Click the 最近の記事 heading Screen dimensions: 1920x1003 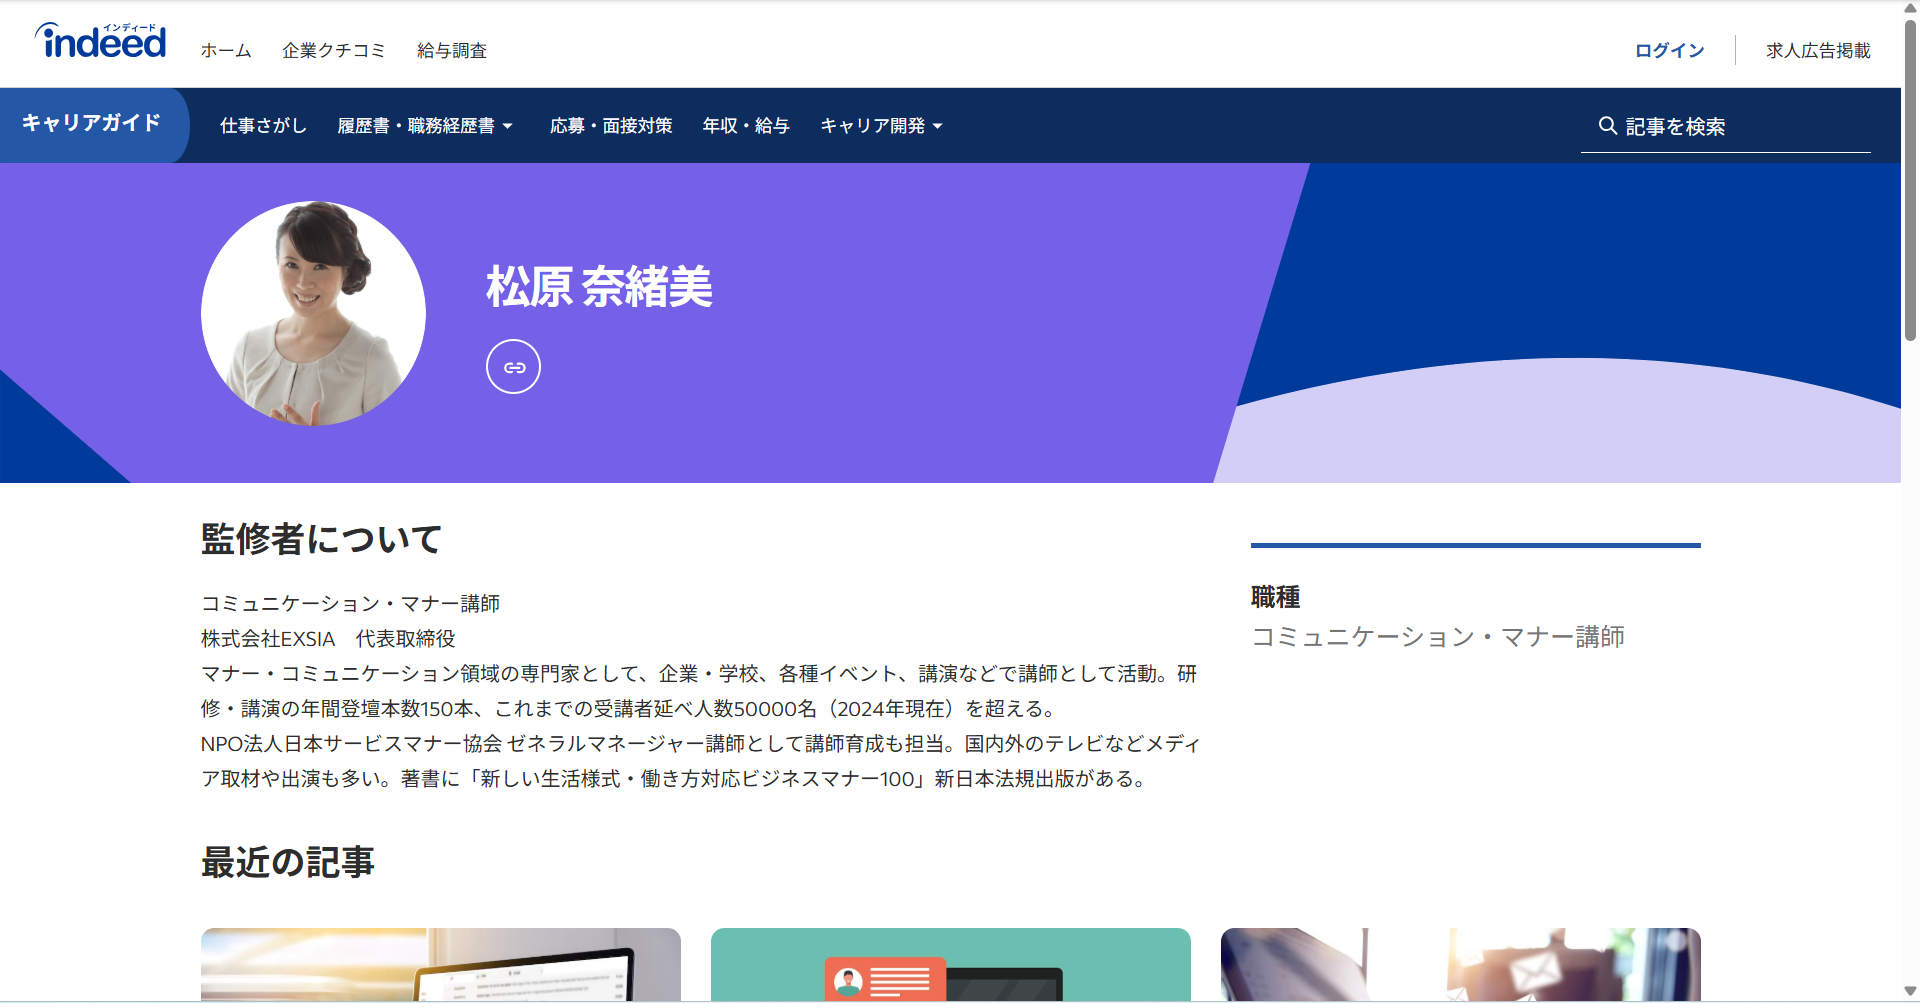pyautogui.click(x=287, y=862)
